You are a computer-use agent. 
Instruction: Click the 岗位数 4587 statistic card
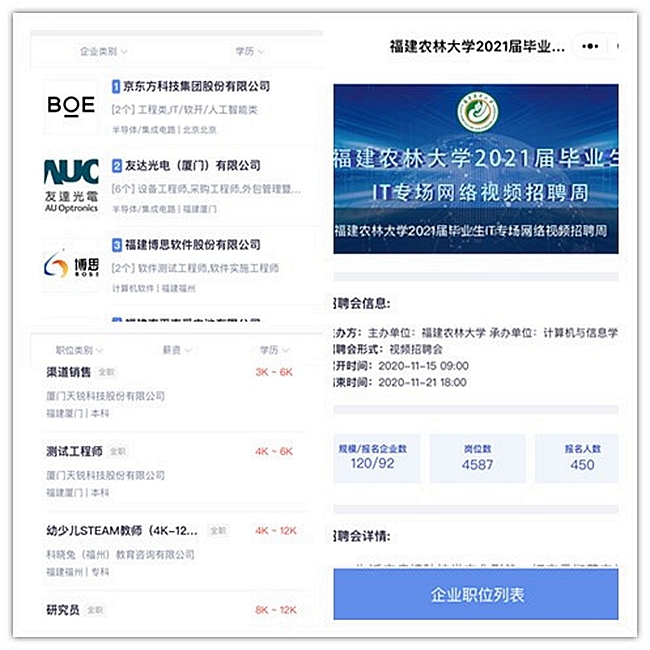pyautogui.click(x=478, y=458)
